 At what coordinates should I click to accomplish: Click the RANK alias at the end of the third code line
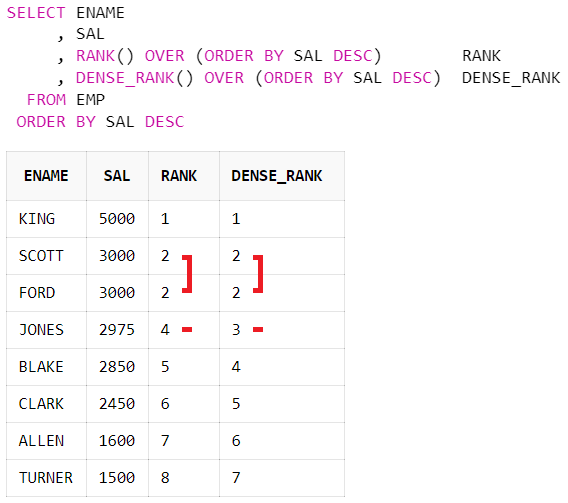click(x=481, y=56)
